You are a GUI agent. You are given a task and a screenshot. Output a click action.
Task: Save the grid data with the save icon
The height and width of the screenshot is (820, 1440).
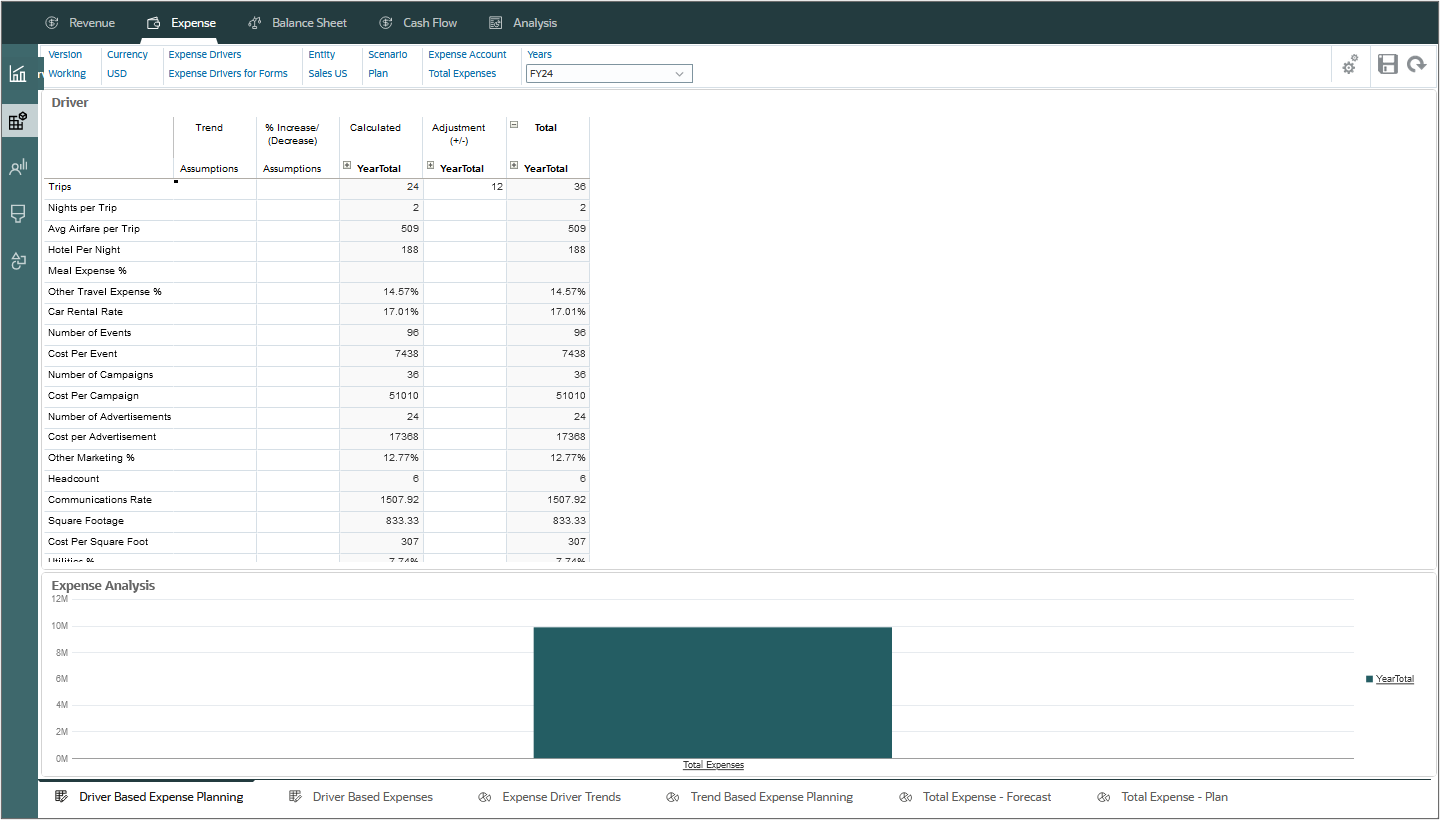1387,65
